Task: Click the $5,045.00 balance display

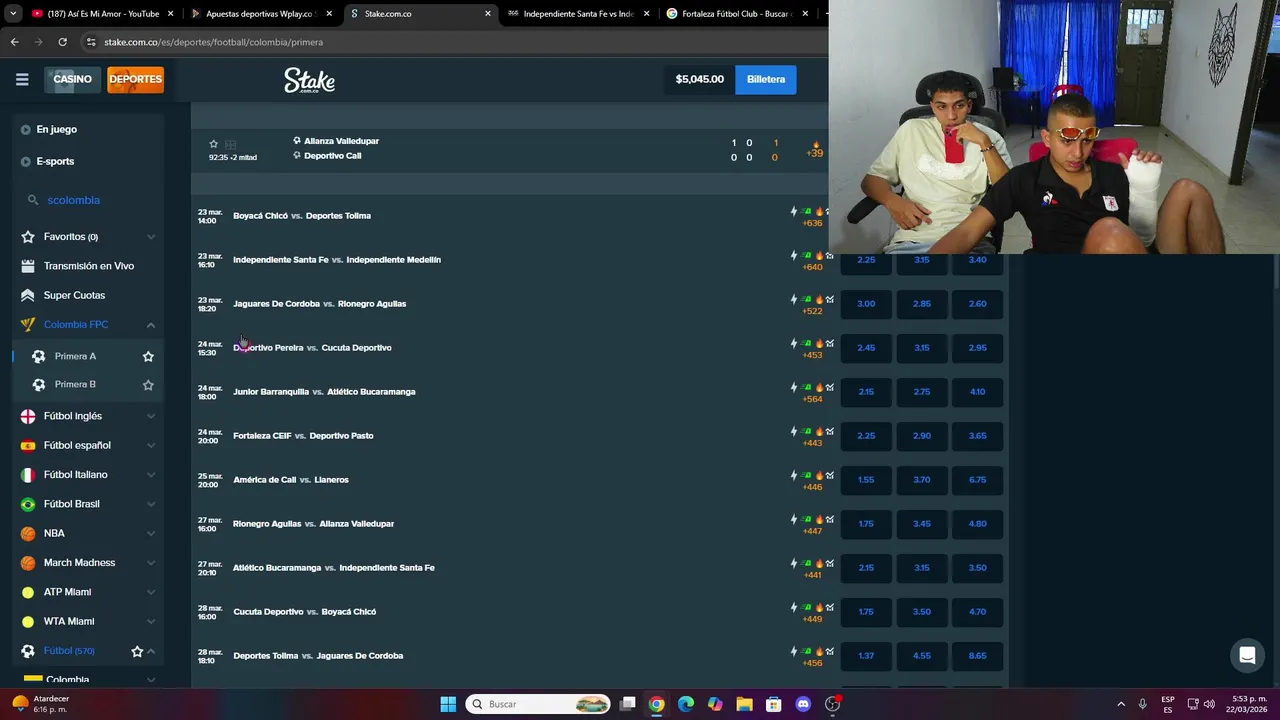Action: (699, 79)
